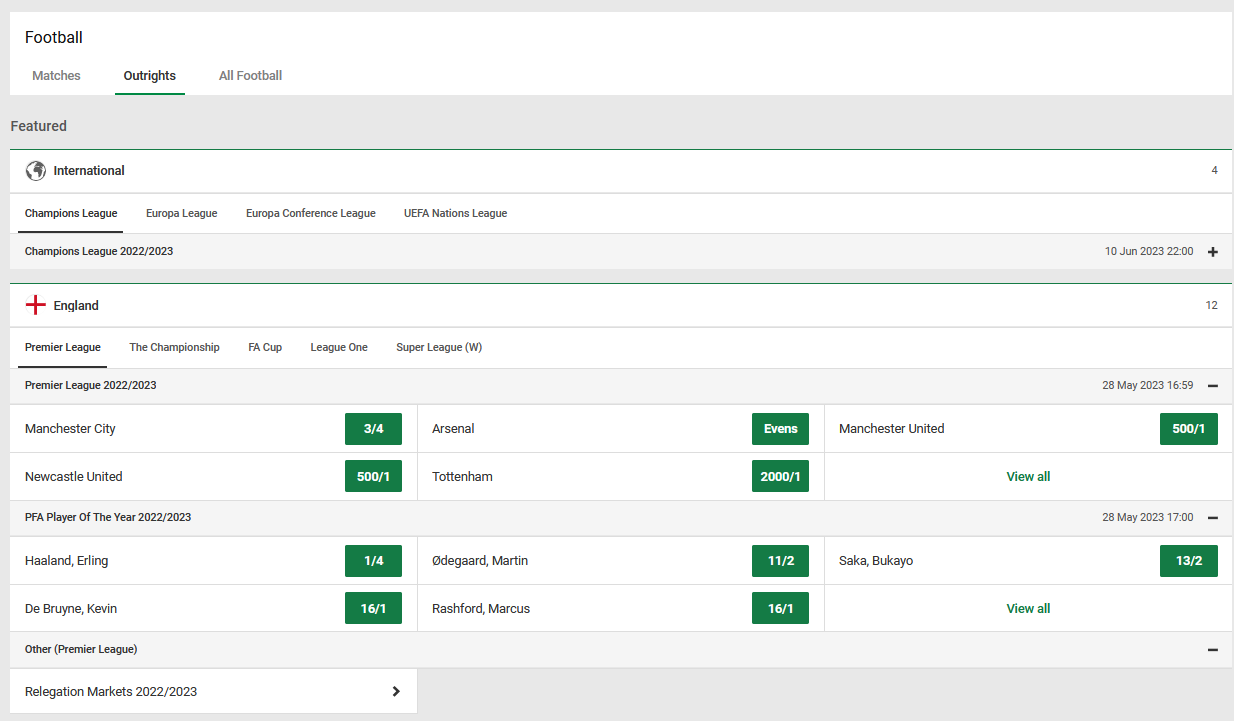Switch to the UEFA Nations League tab
Image resolution: width=1234 pixels, height=721 pixels.
(x=456, y=213)
